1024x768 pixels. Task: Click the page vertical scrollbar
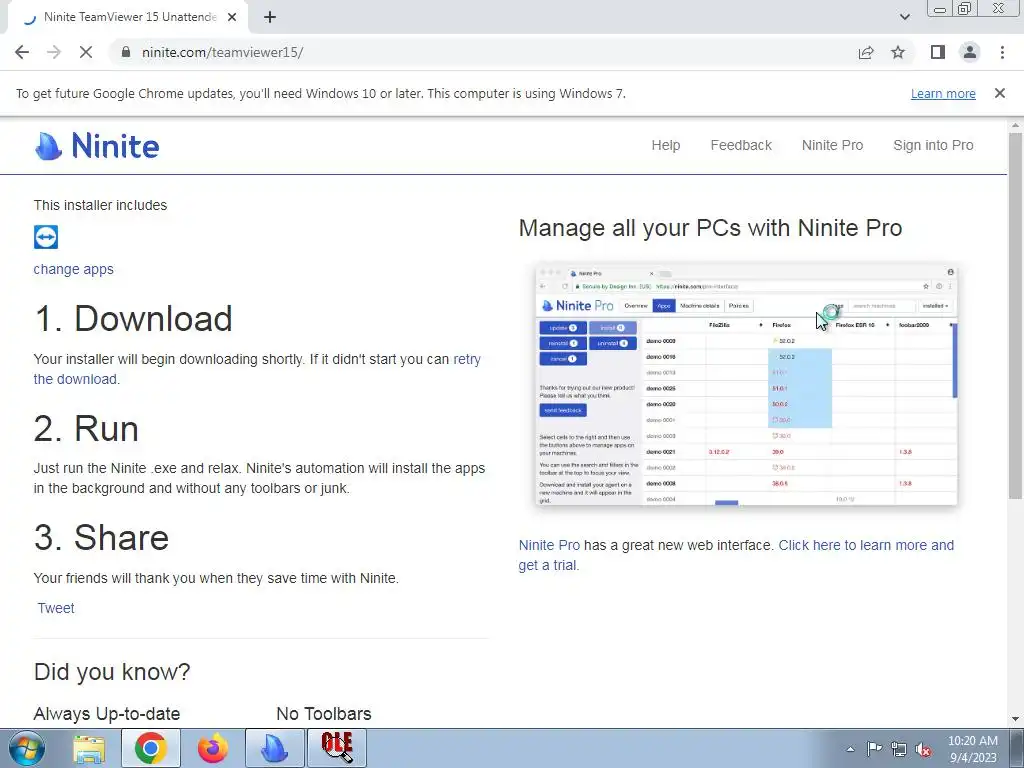click(x=1015, y=315)
